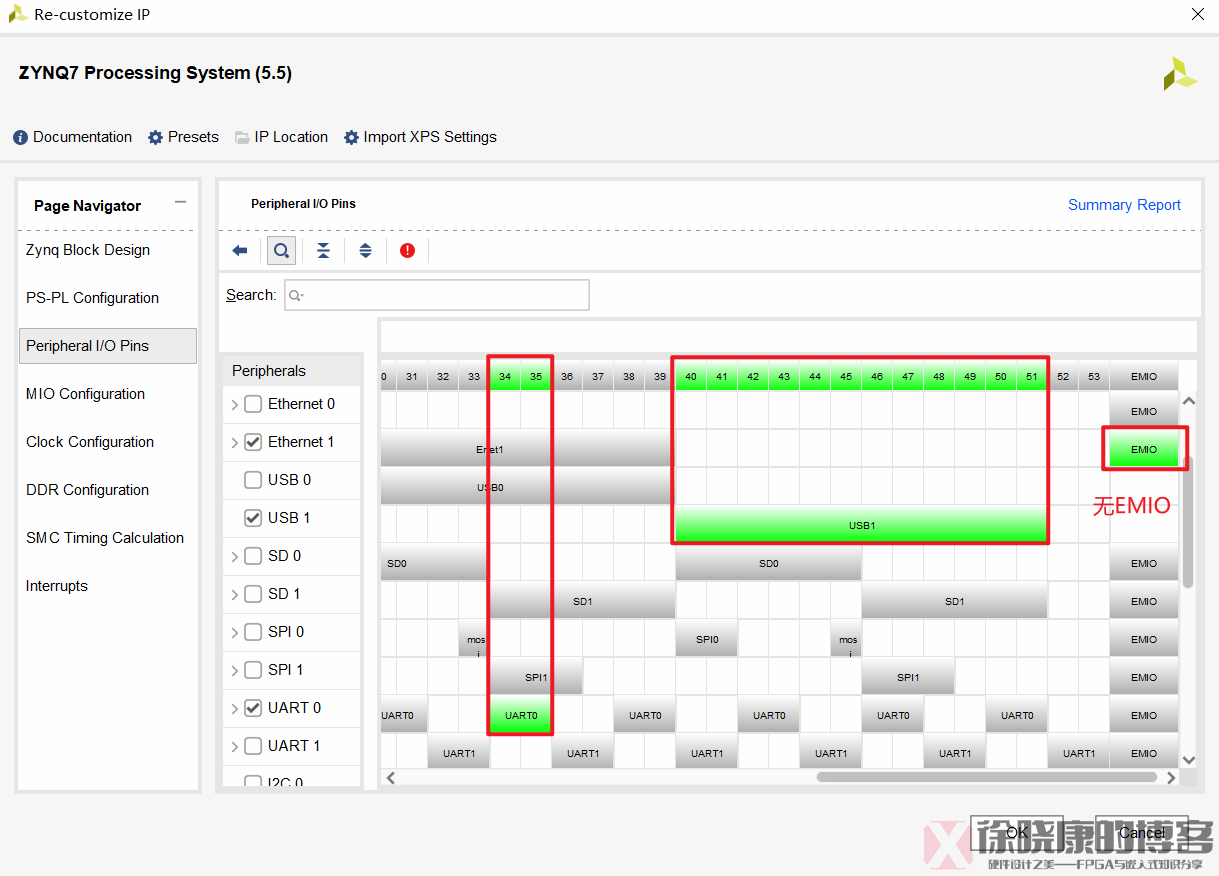The width and height of the screenshot is (1219, 876).
Task: Toggle the search magnifier toolbar icon
Action: pos(281,251)
